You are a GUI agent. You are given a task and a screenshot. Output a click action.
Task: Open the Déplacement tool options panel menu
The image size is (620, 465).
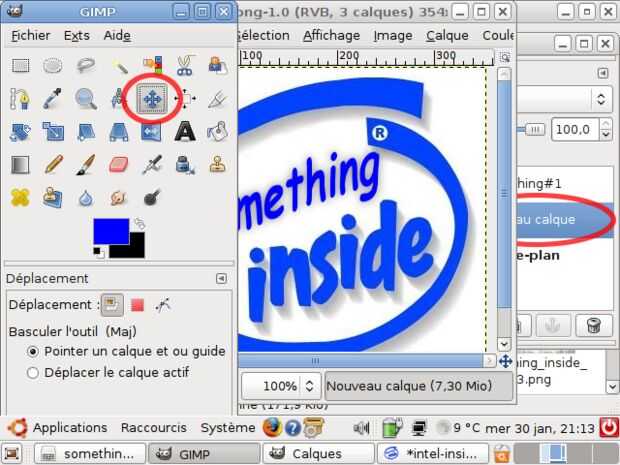(221, 278)
